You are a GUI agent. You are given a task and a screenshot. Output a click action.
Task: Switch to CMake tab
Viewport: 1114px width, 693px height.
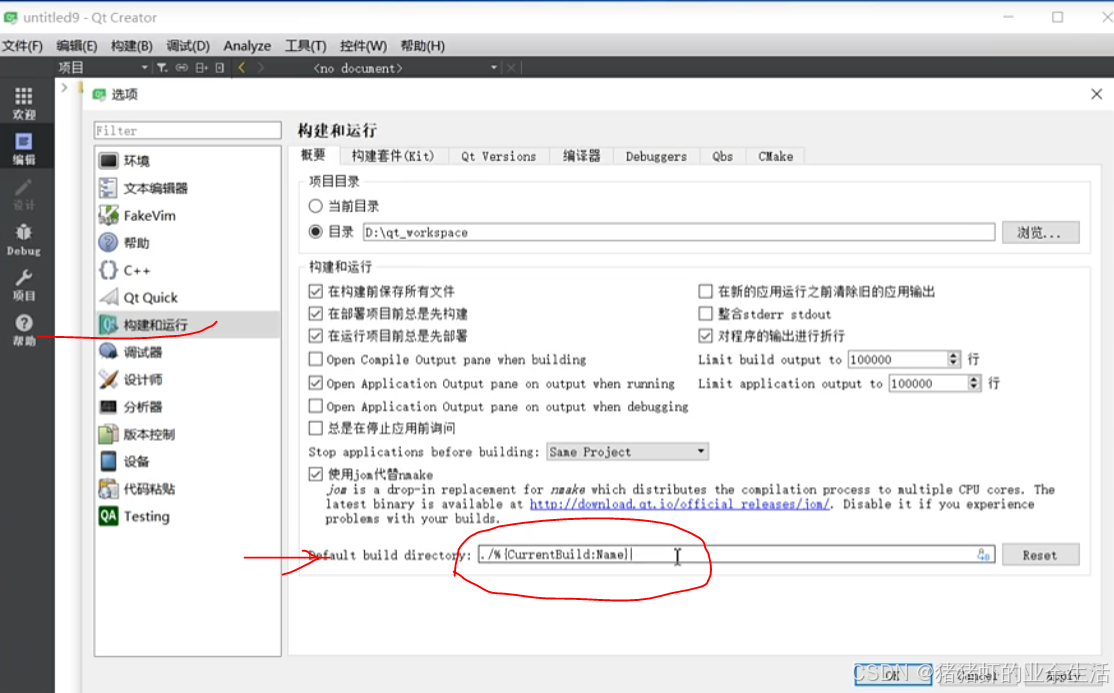click(x=775, y=156)
